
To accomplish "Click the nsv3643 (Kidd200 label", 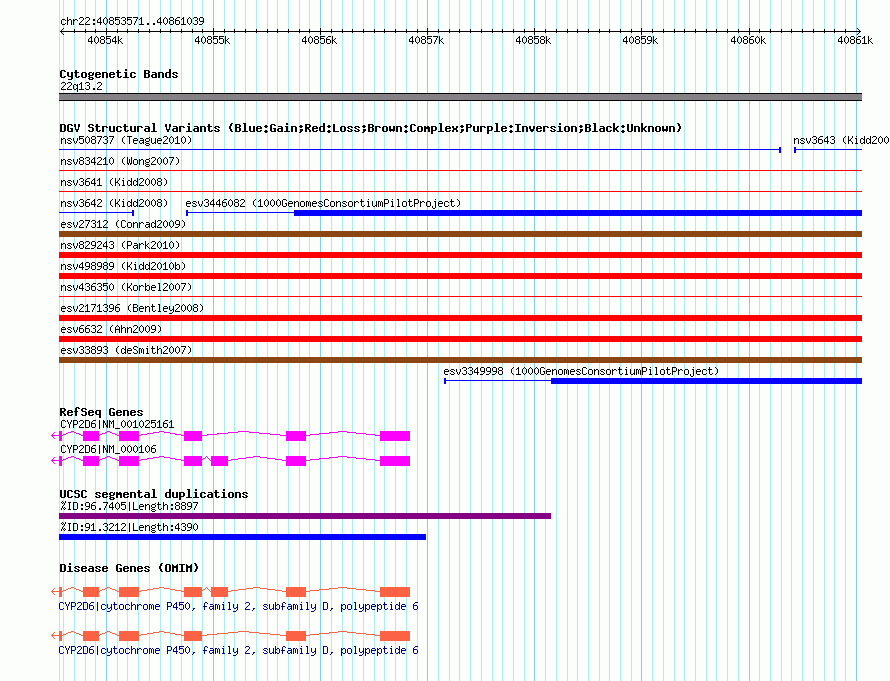I will coord(841,140).
